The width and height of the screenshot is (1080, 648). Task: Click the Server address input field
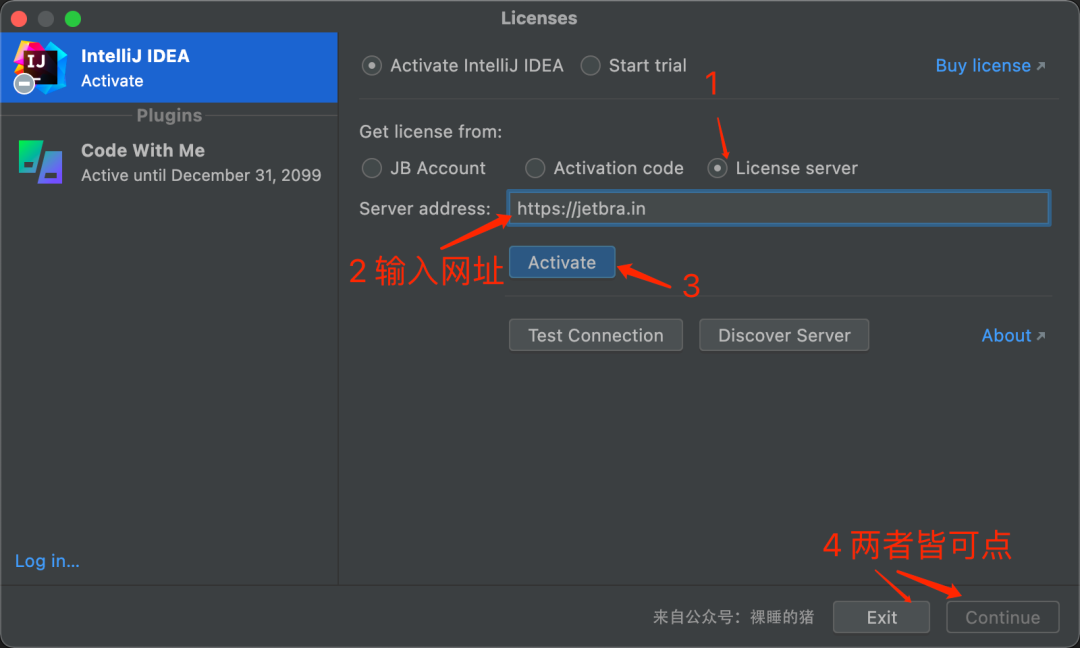coord(778,208)
